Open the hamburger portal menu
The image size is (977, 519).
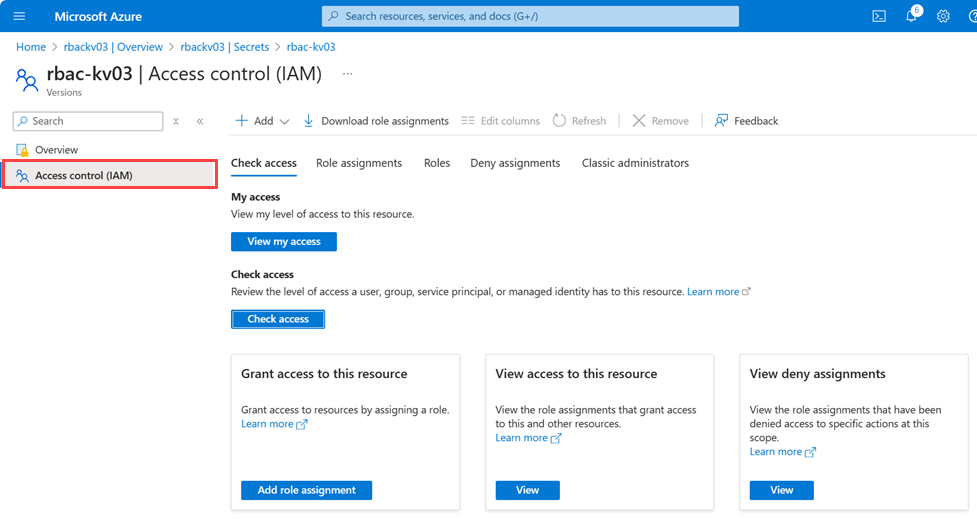pos(19,16)
